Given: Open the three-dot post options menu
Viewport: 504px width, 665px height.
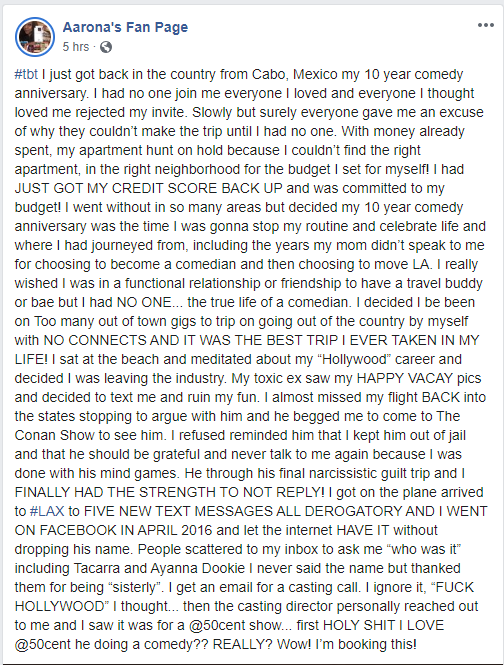Looking at the screenshot, I should [485, 25].
